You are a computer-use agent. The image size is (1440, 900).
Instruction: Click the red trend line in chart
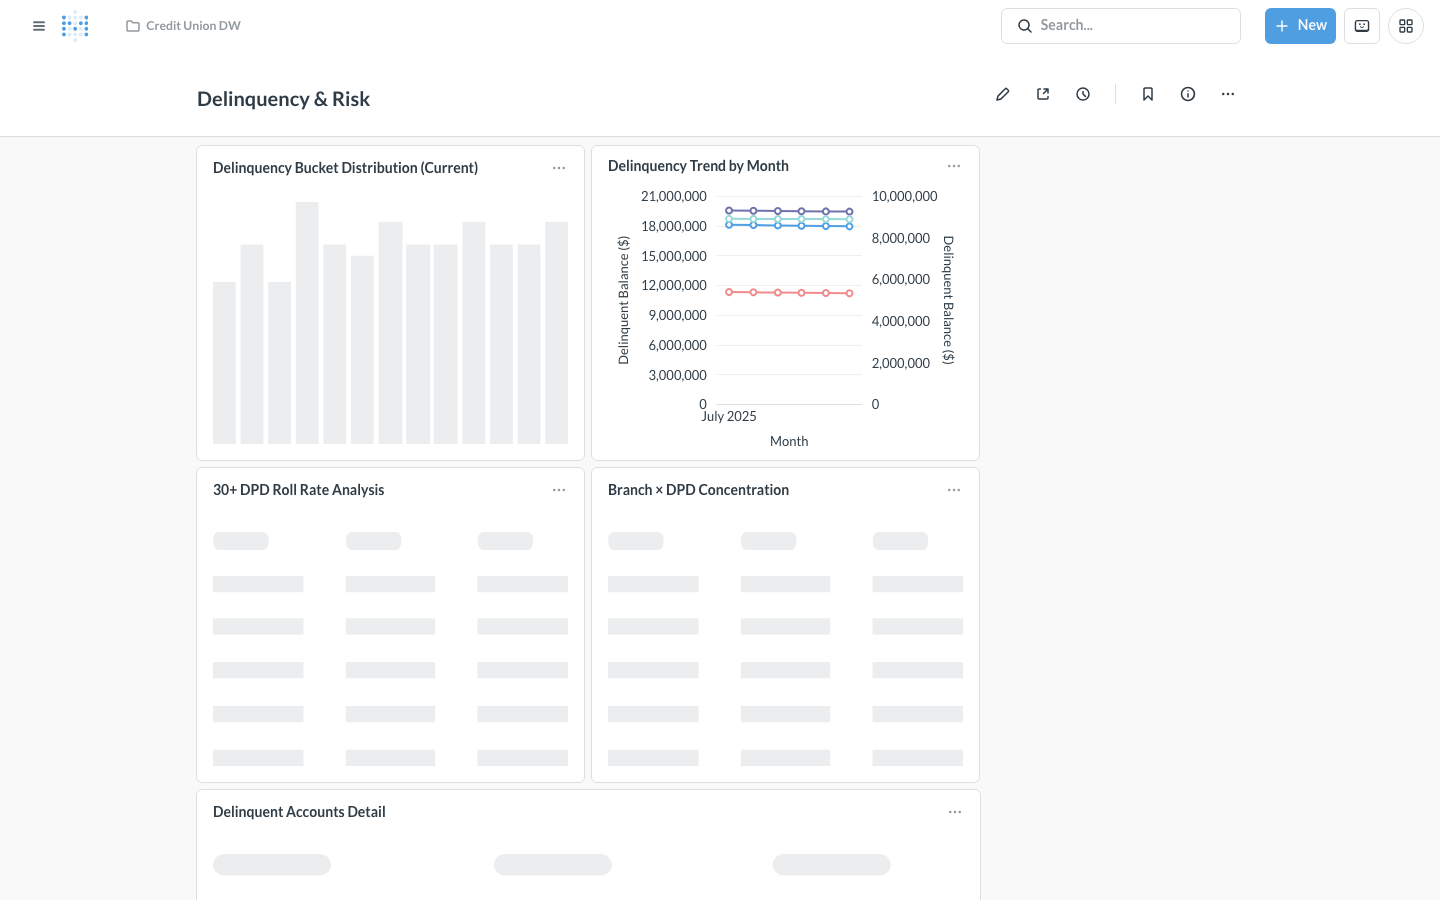point(789,293)
